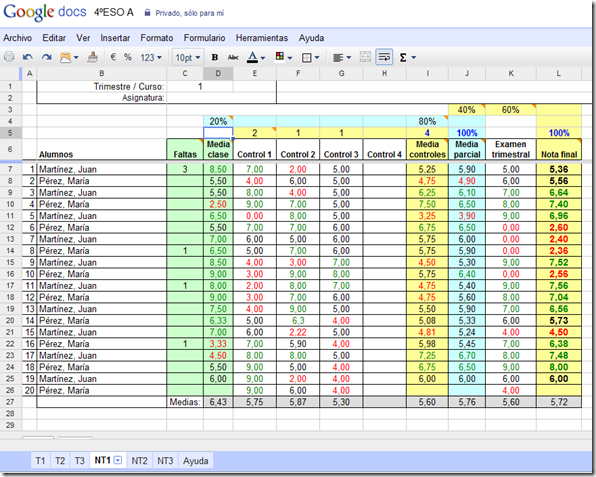The image size is (596, 477).
Task: Open the 10pt font size dropdown
Action: point(188,58)
